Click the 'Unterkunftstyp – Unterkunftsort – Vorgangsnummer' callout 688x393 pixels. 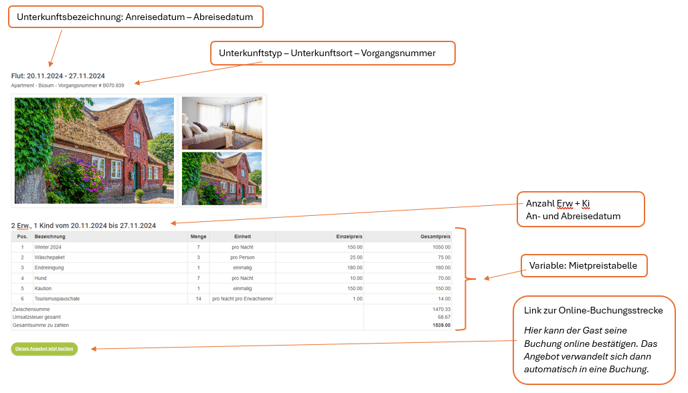pos(333,53)
